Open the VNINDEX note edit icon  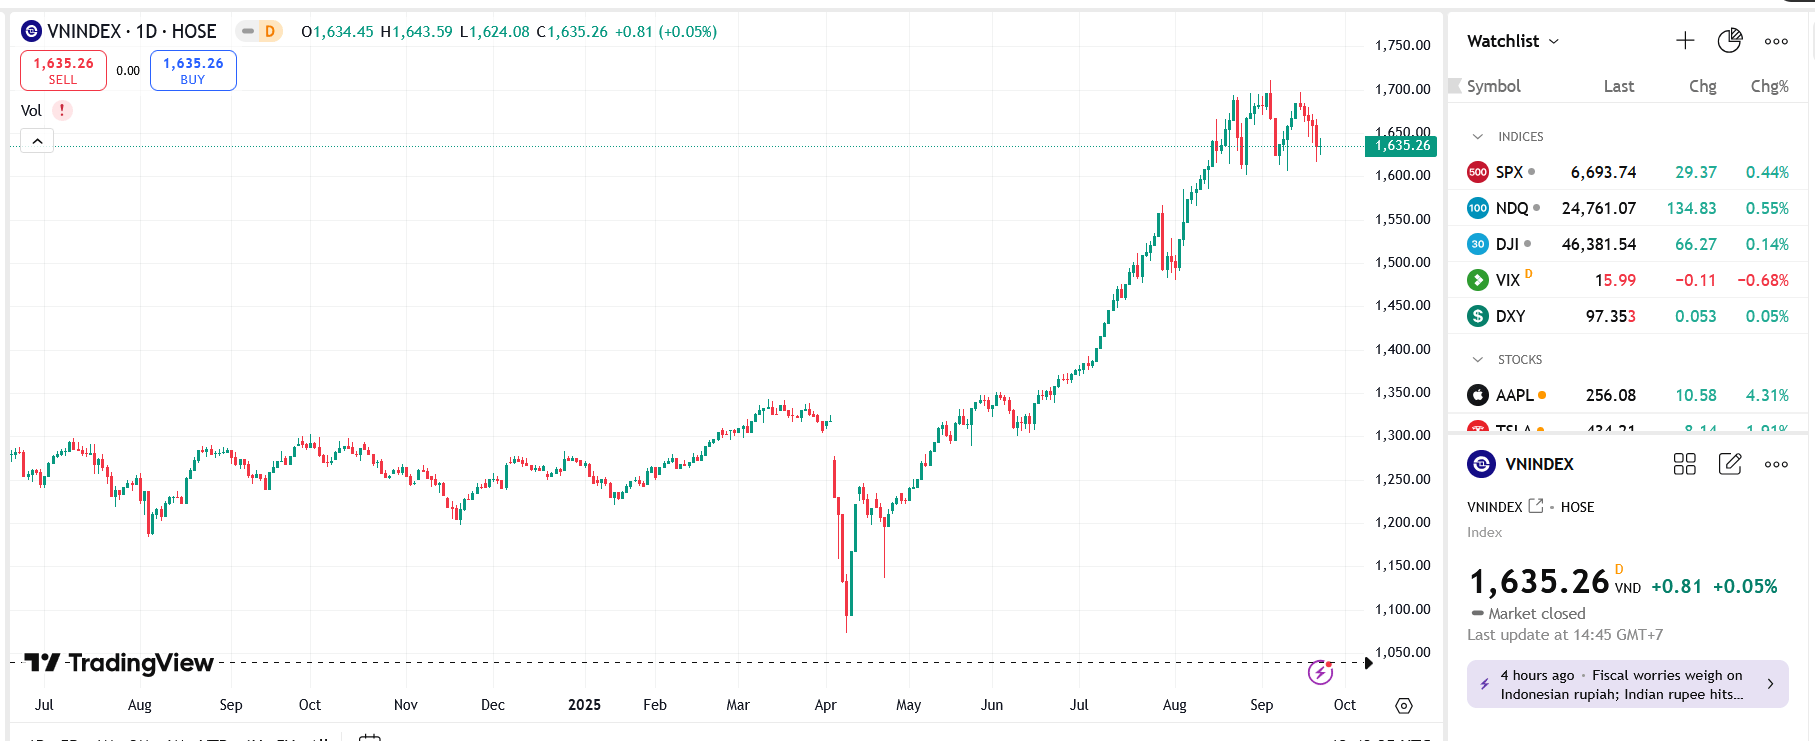pyautogui.click(x=1730, y=464)
